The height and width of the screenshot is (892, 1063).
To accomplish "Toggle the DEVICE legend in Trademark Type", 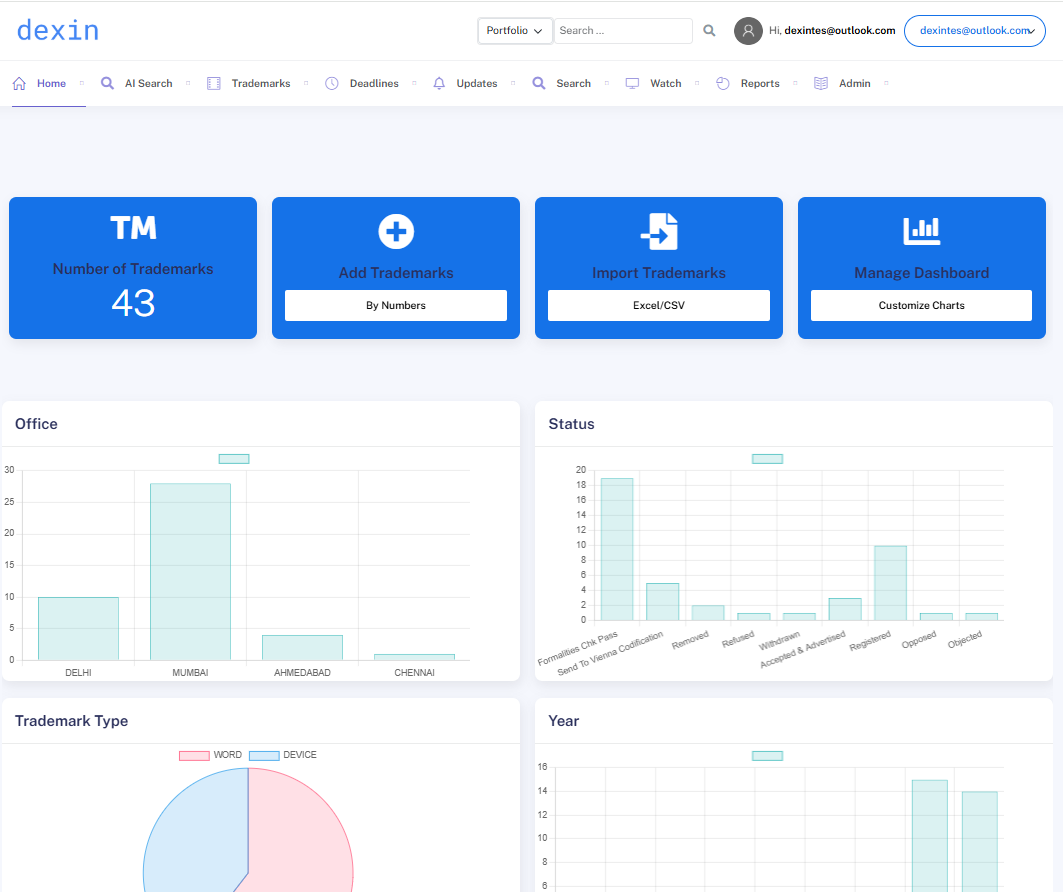I will pos(283,755).
